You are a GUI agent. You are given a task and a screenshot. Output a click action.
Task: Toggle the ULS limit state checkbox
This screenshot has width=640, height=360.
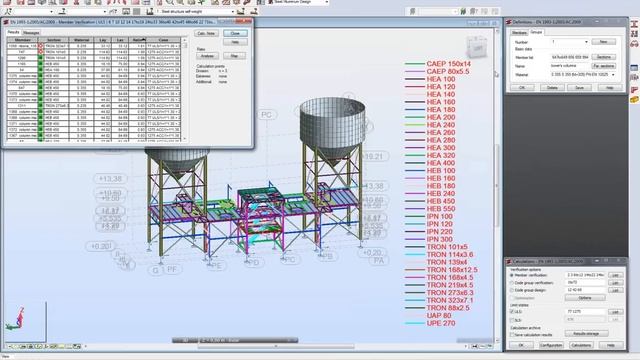point(512,311)
